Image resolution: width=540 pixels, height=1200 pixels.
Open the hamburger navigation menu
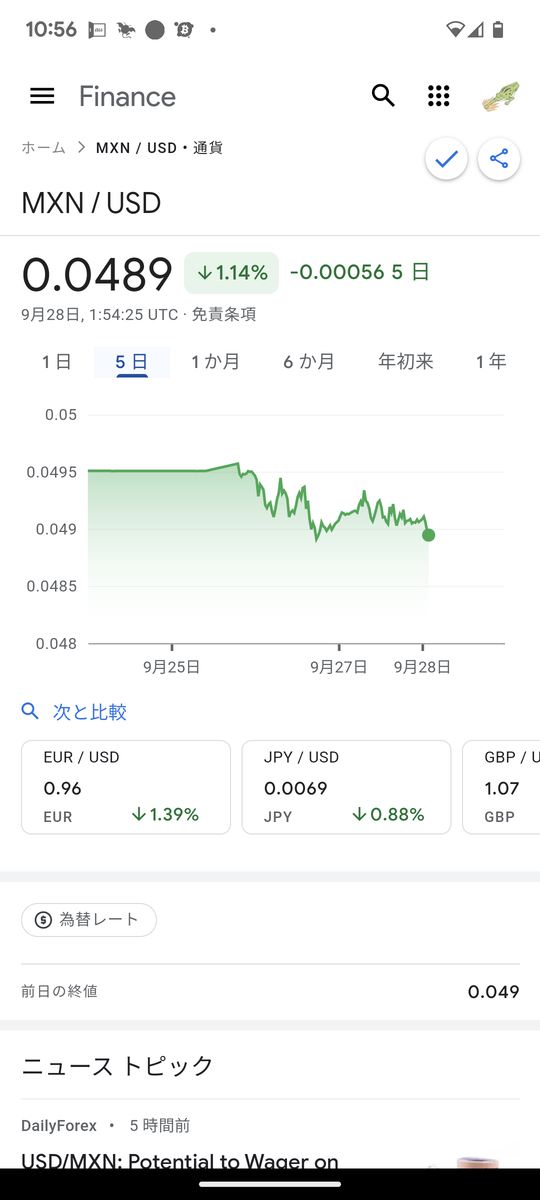point(42,96)
